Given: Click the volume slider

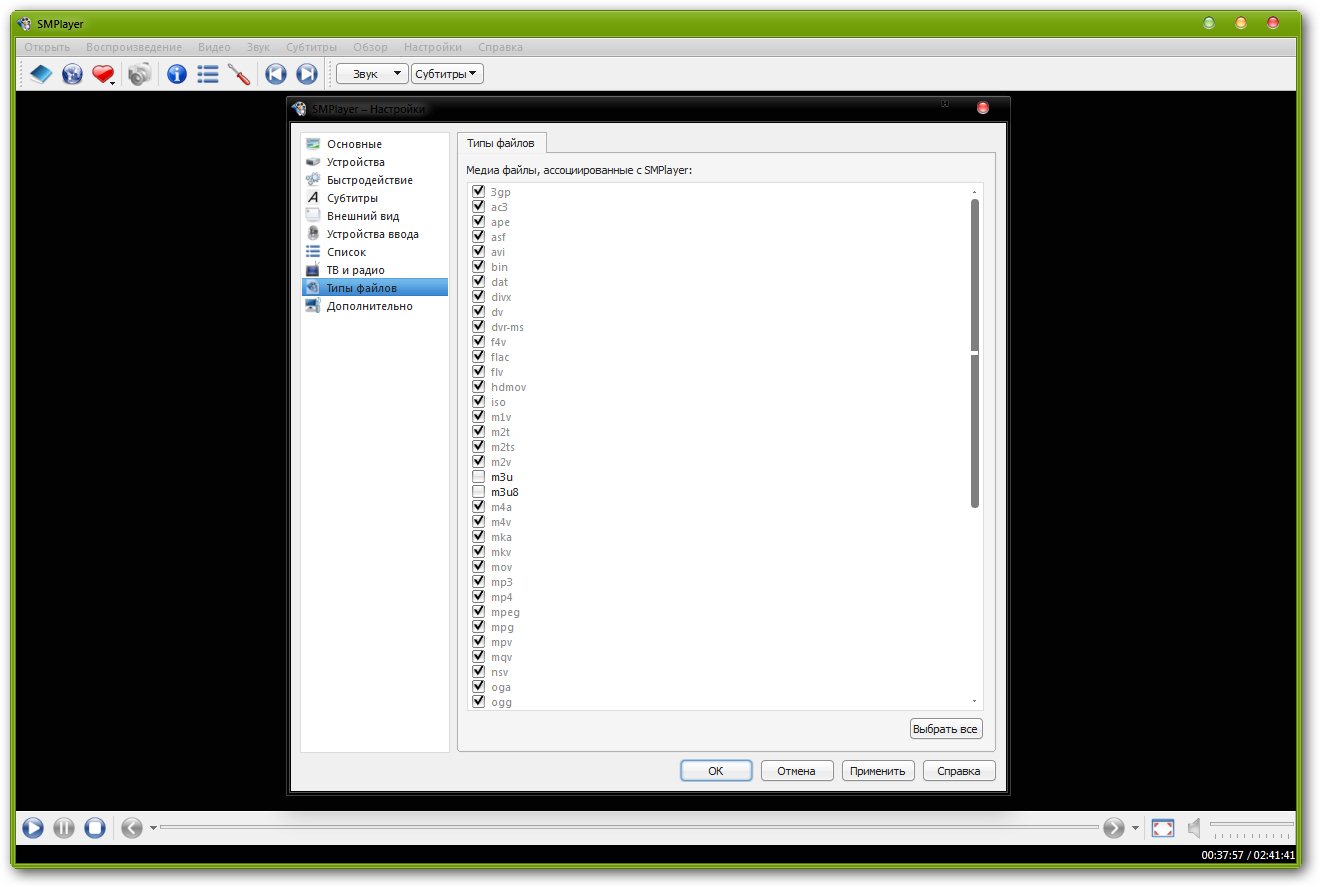Looking at the screenshot, I should [x=1251, y=828].
